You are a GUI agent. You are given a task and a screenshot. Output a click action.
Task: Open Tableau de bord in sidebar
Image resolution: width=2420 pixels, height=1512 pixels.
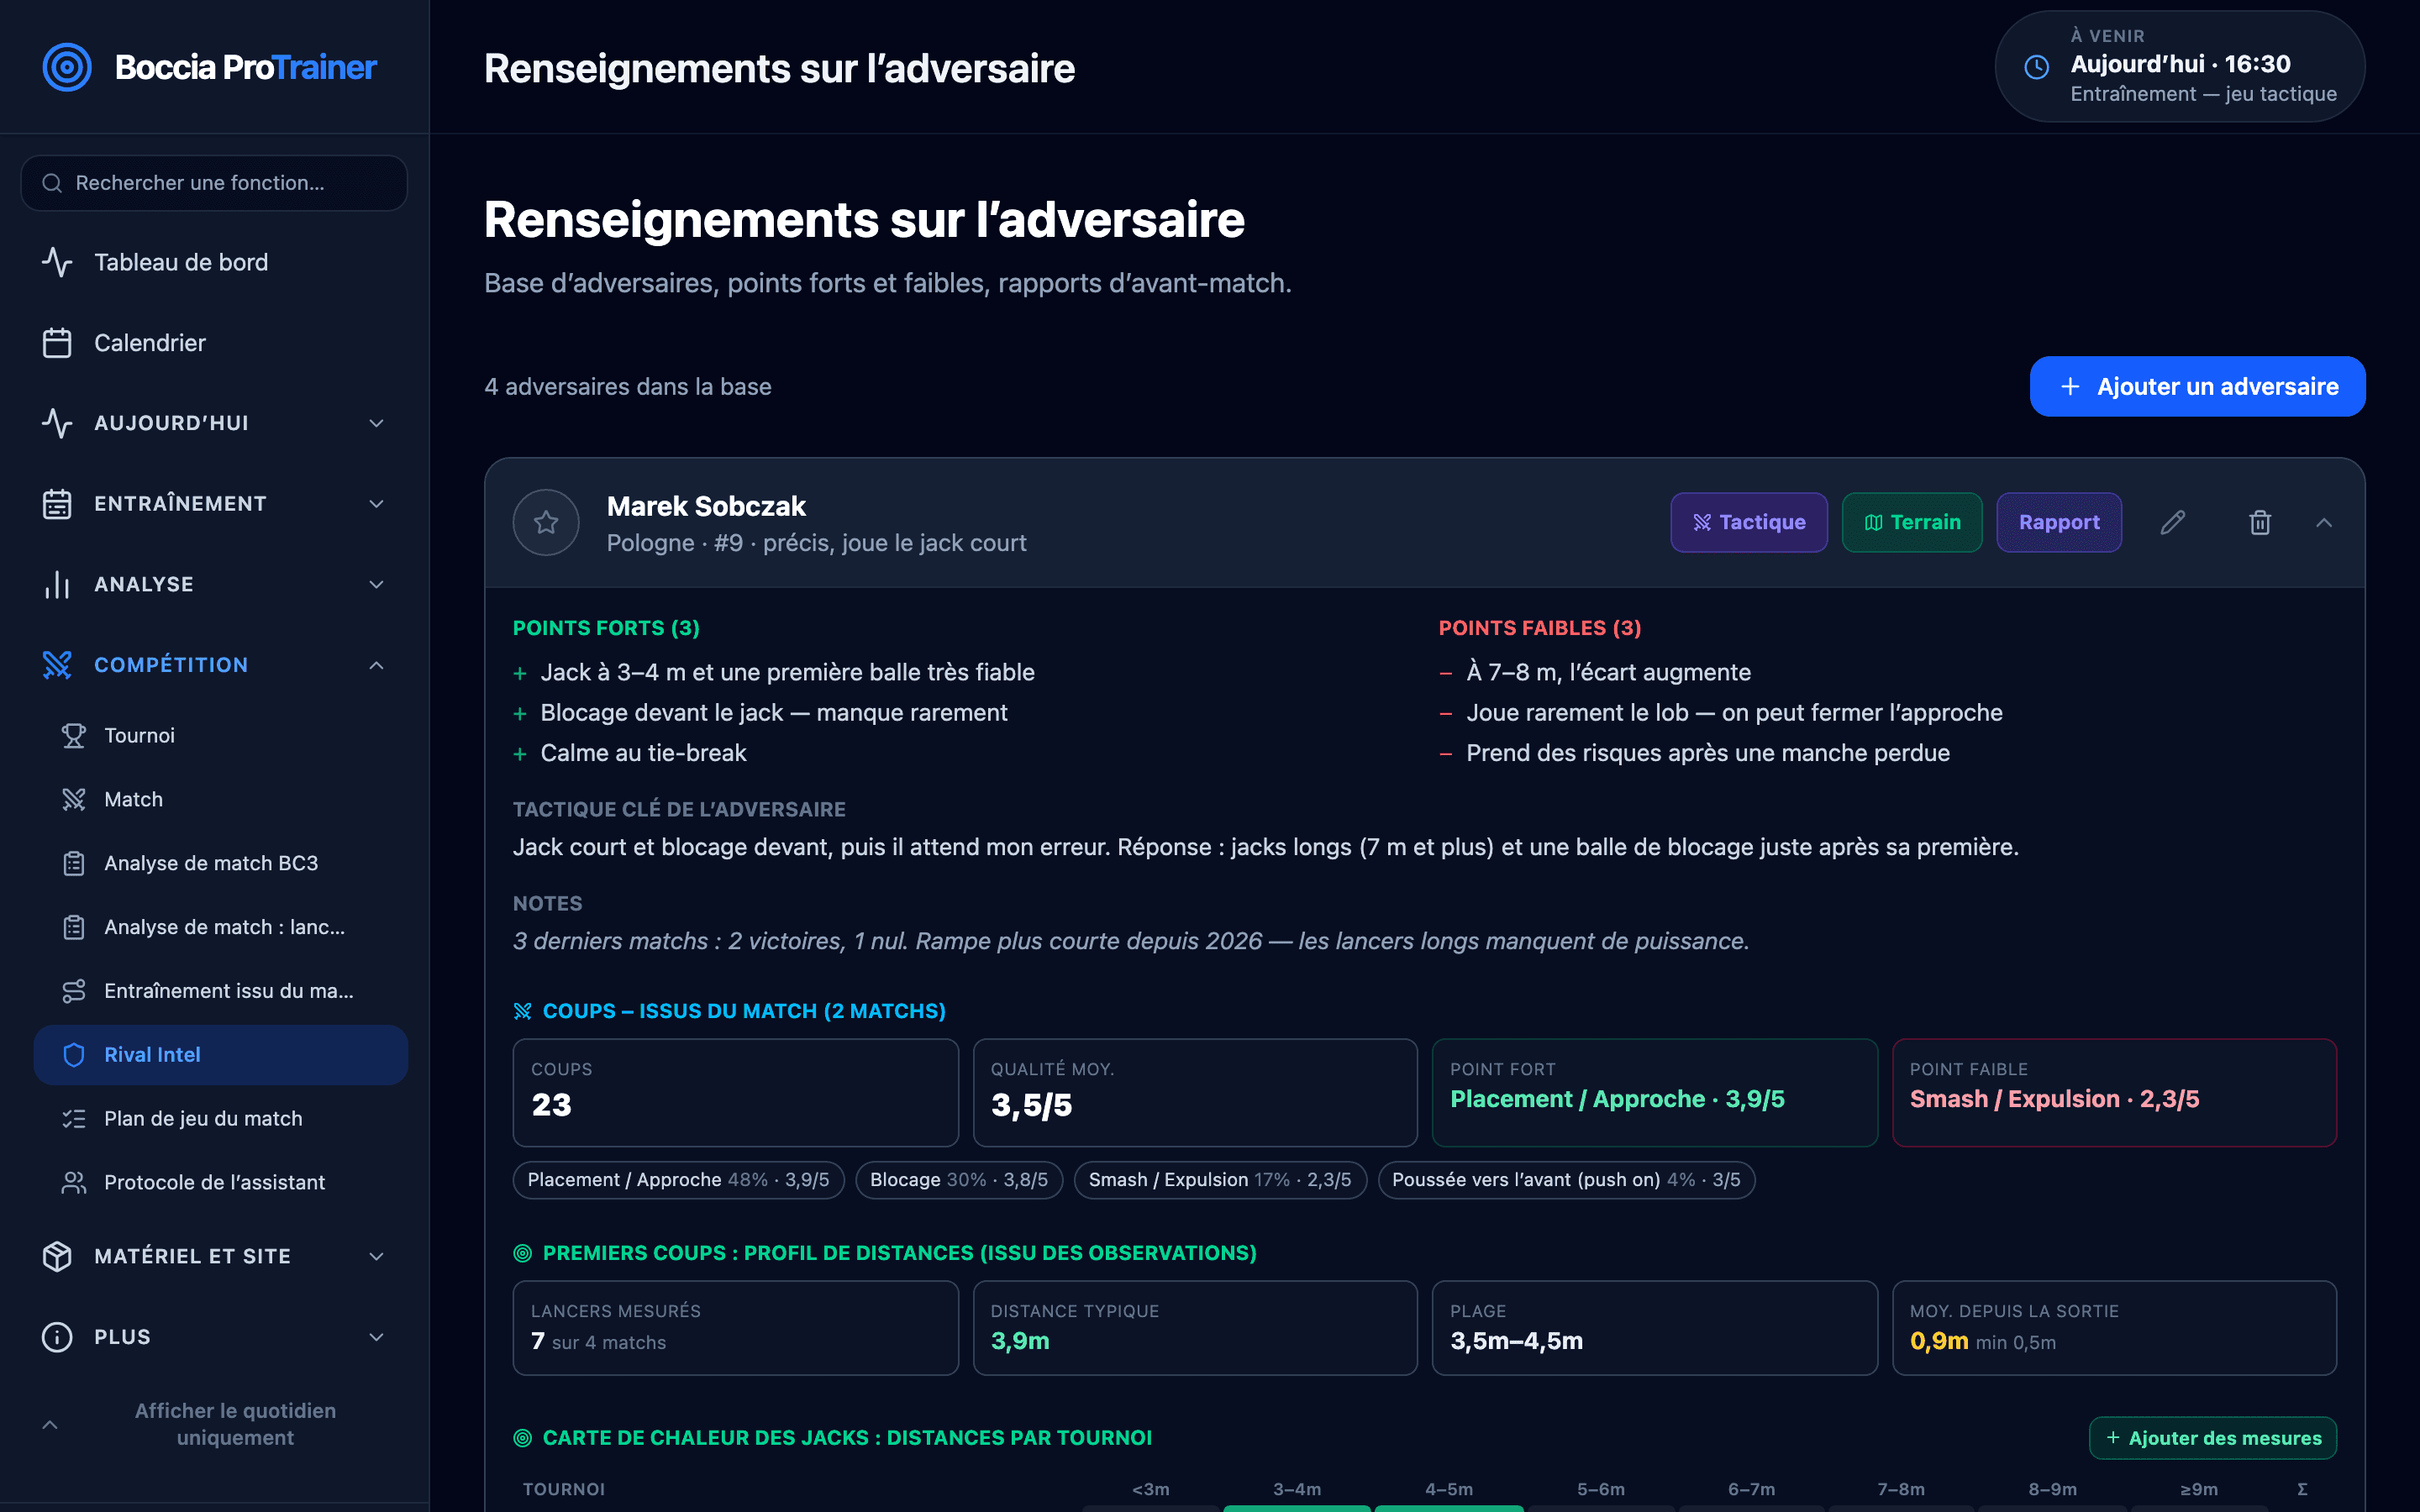(x=214, y=262)
